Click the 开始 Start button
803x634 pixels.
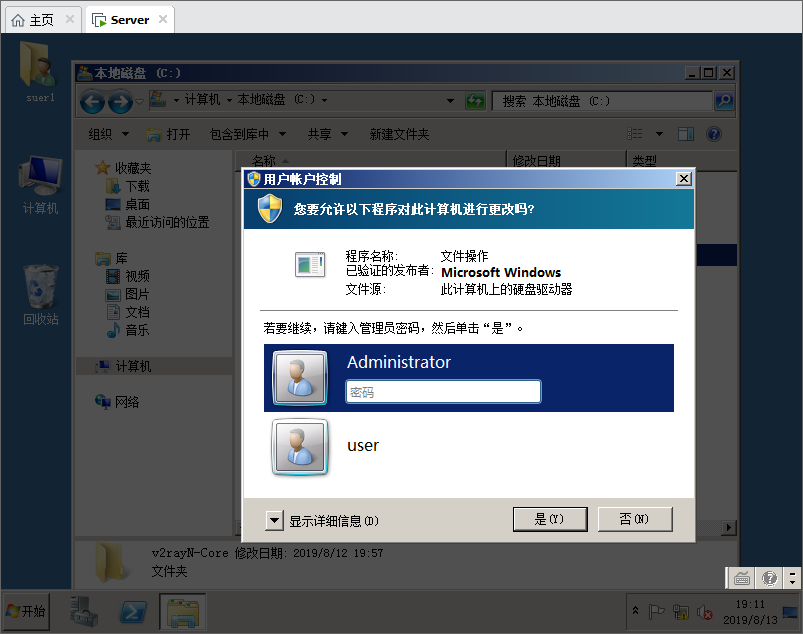27,611
